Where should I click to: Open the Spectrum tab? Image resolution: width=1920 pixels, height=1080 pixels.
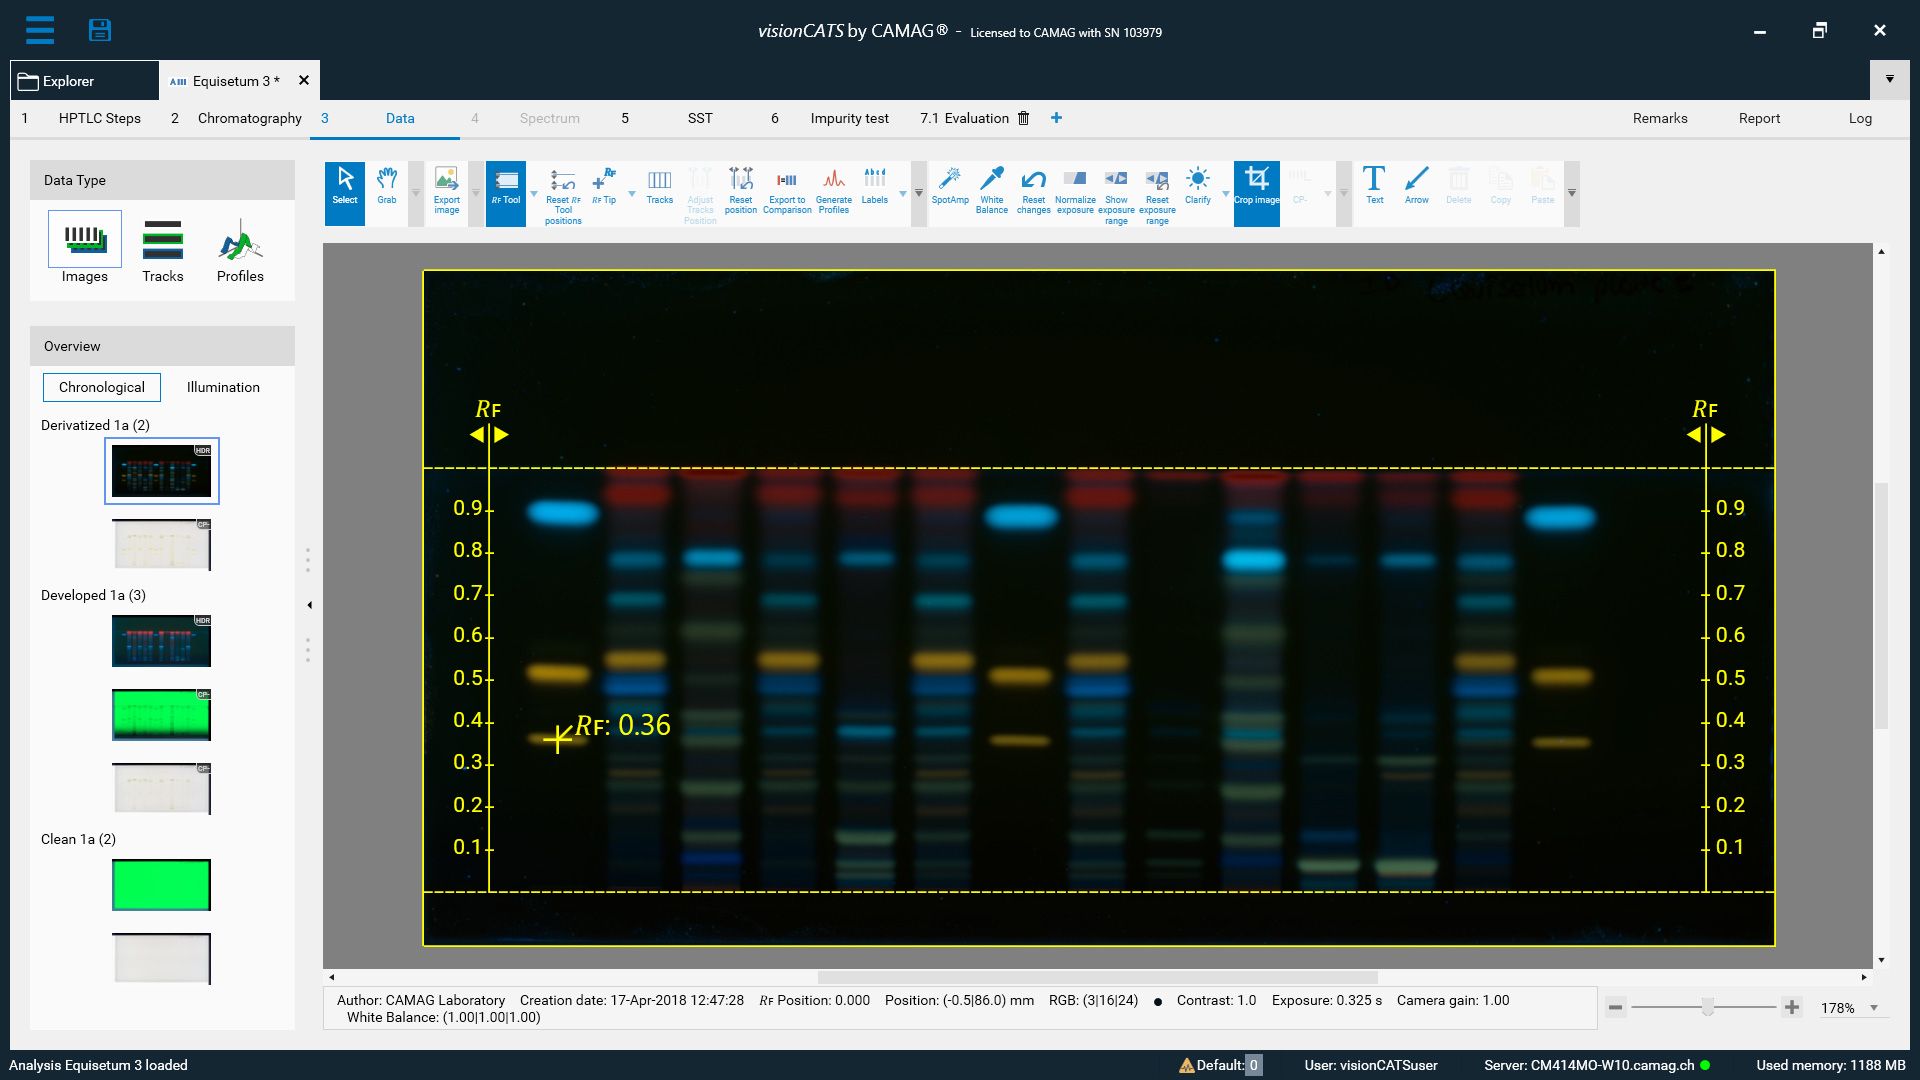point(547,117)
